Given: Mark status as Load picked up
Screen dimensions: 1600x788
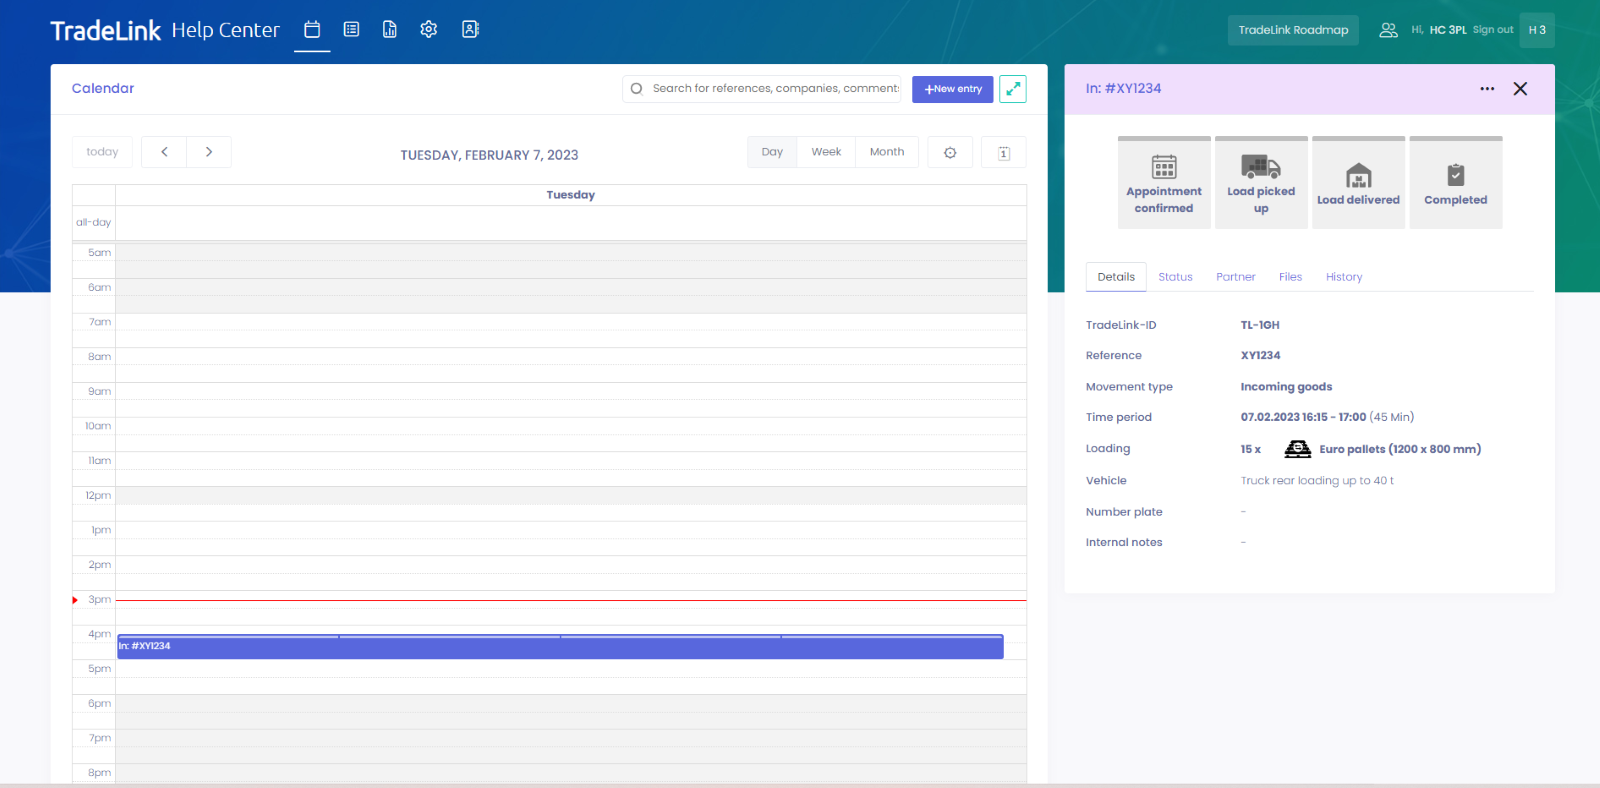Looking at the screenshot, I should (x=1261, y=183).
